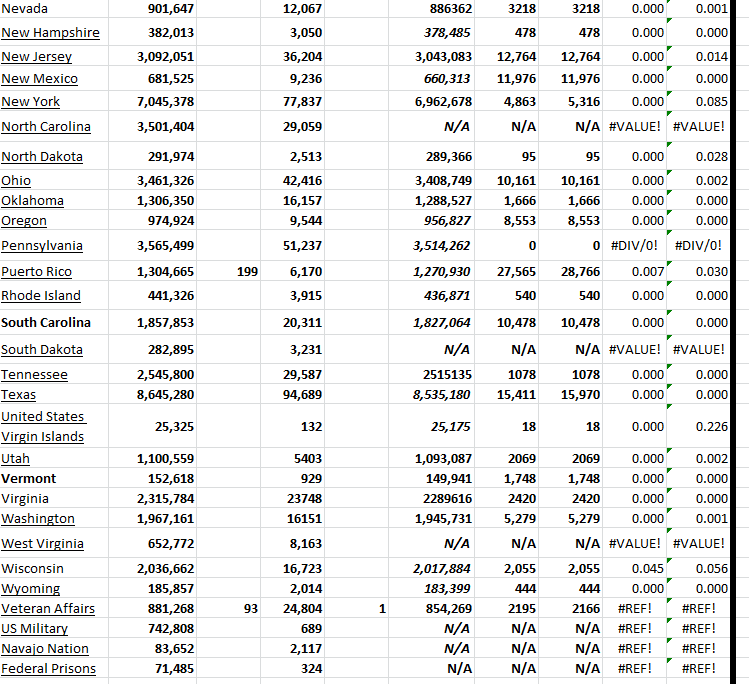Select the 0.226 cell in Virgin Islands row
This screenshot has height=684, width=749.
pos(711,426)
